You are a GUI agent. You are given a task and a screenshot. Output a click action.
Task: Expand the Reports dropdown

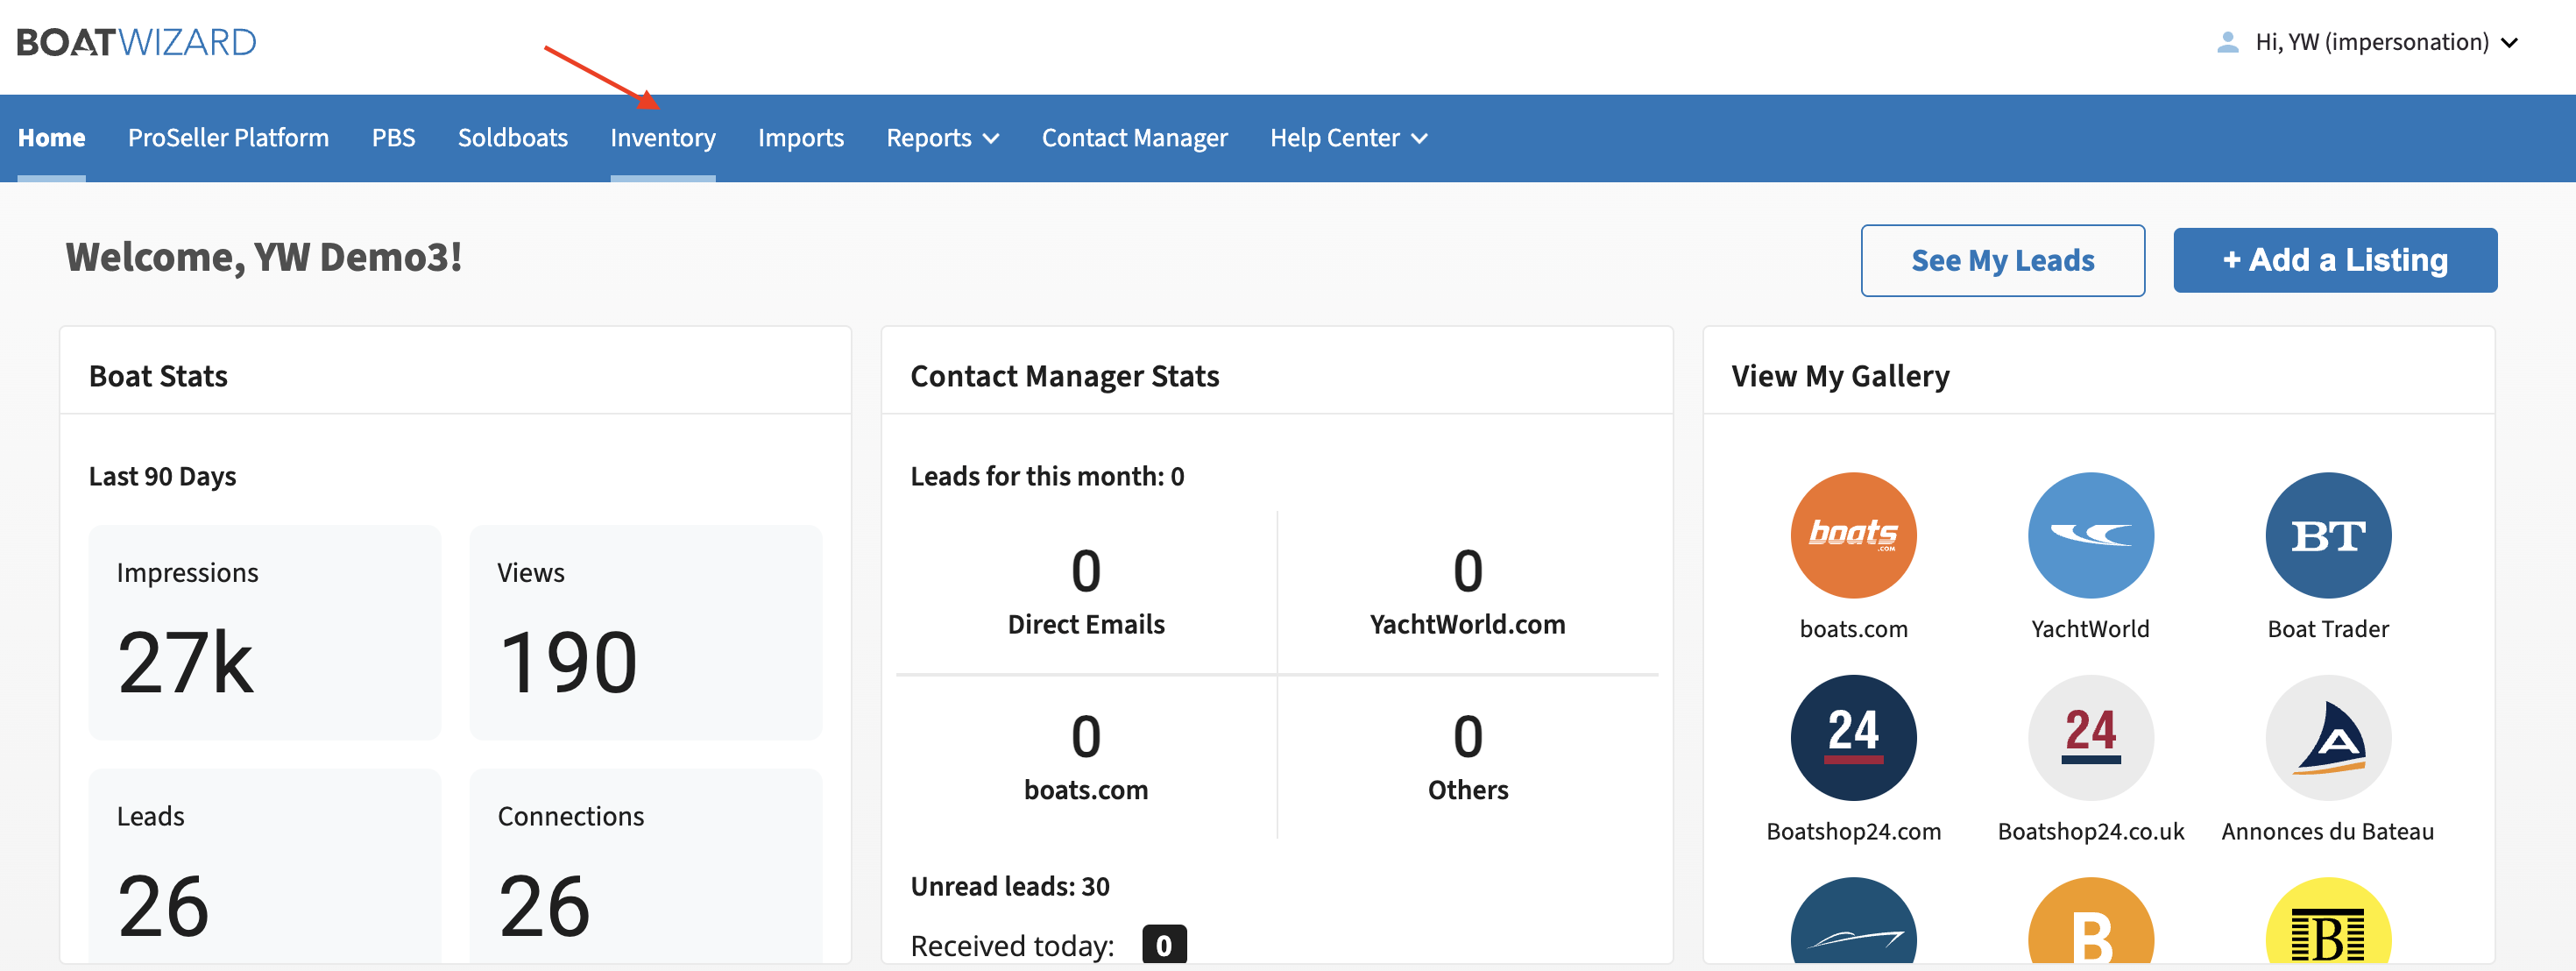pyautogui.click(x=942, y=138)
